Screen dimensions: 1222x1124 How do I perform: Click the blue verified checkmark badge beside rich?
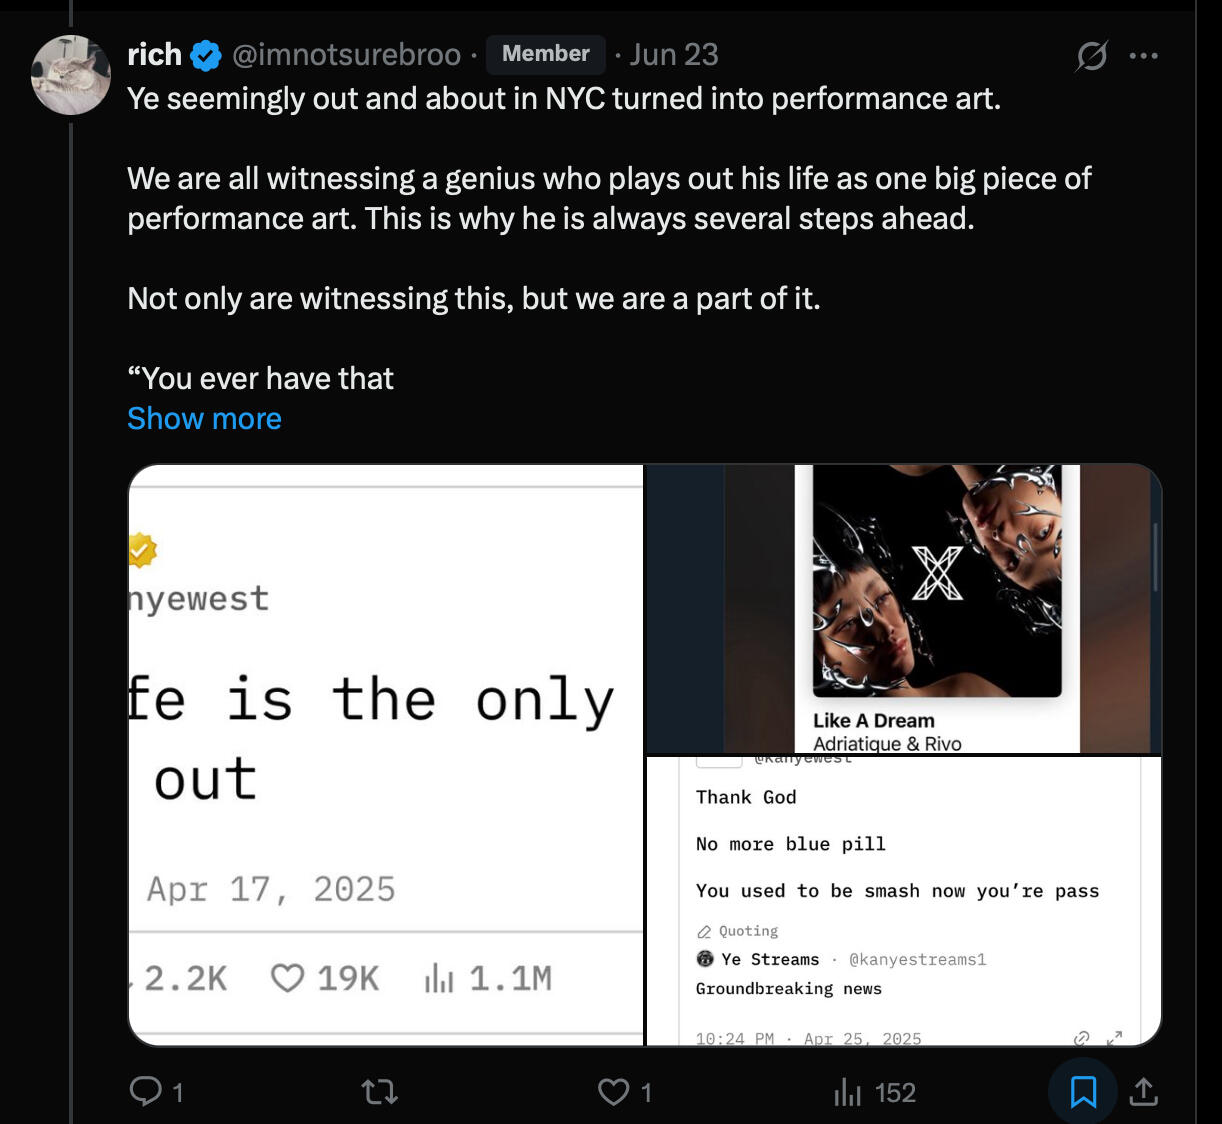point(206,55)
